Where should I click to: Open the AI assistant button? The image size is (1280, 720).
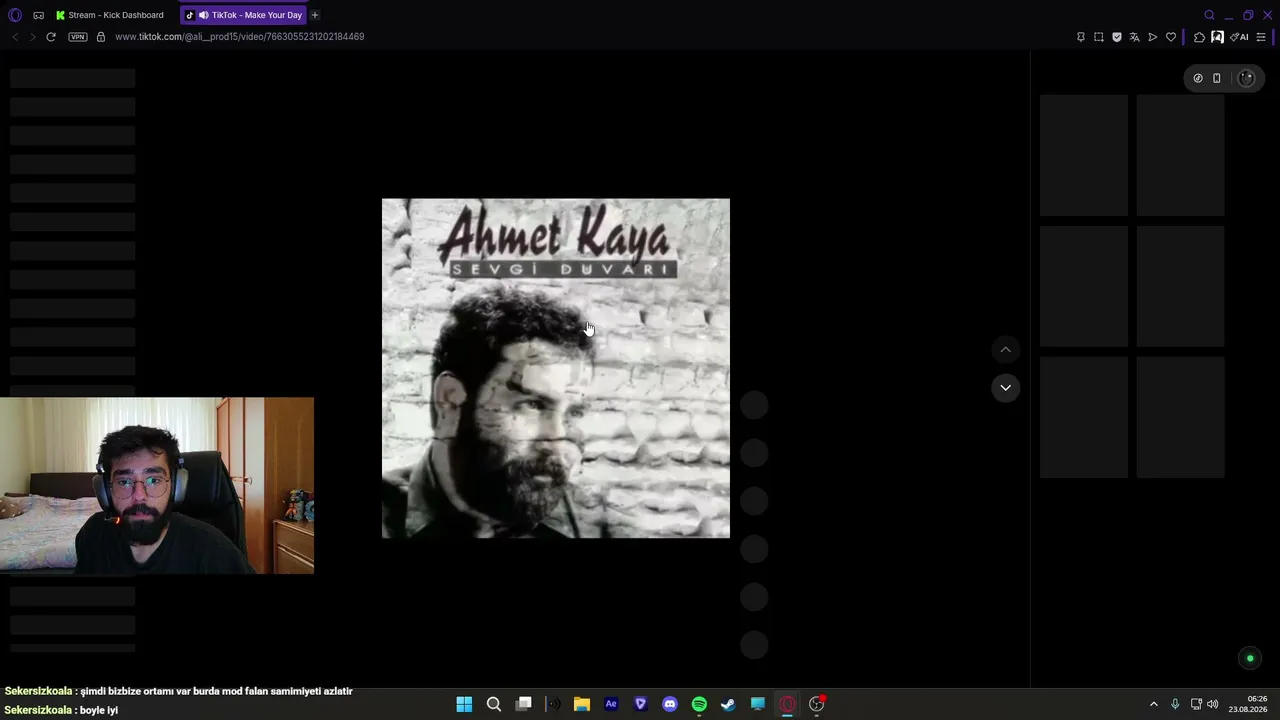tap(1240, 37)
